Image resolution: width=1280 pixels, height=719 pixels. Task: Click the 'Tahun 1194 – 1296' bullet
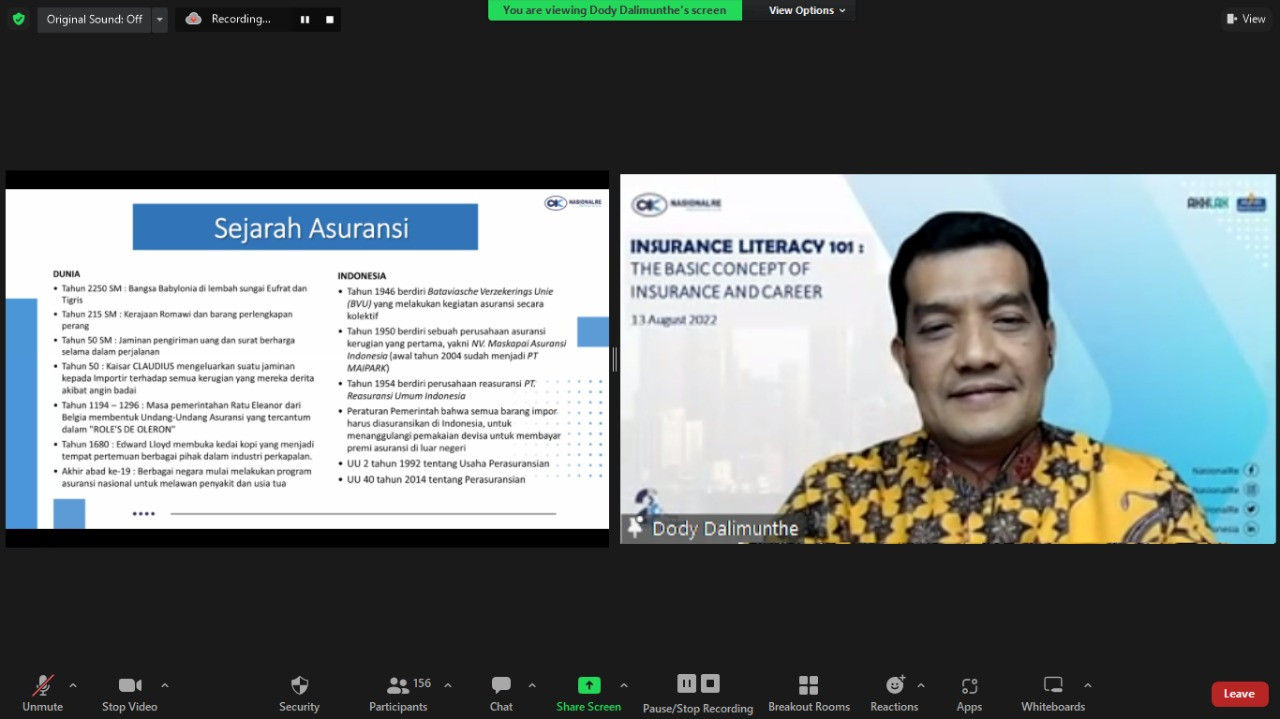tap(183, 417)
